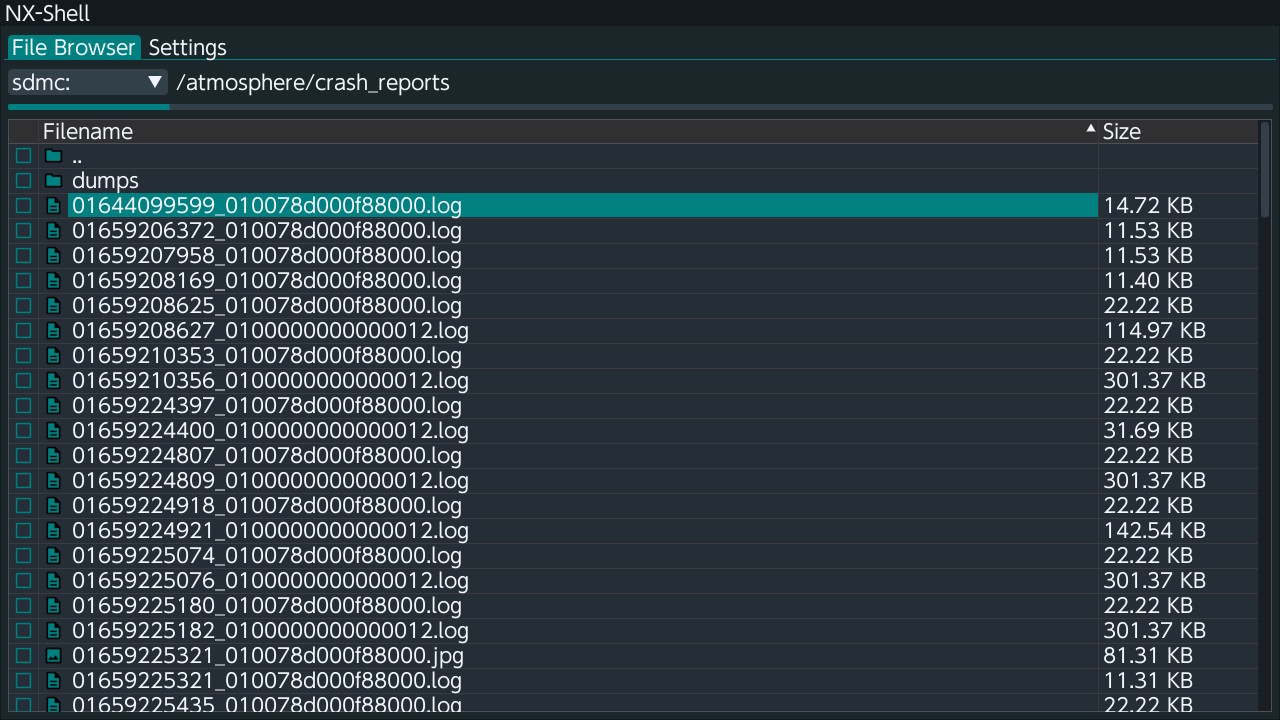The image size is (1280, 720).
Task: Click image icon of 01659225321_010078d000f88000.jpg
Action: click(54, 656)
